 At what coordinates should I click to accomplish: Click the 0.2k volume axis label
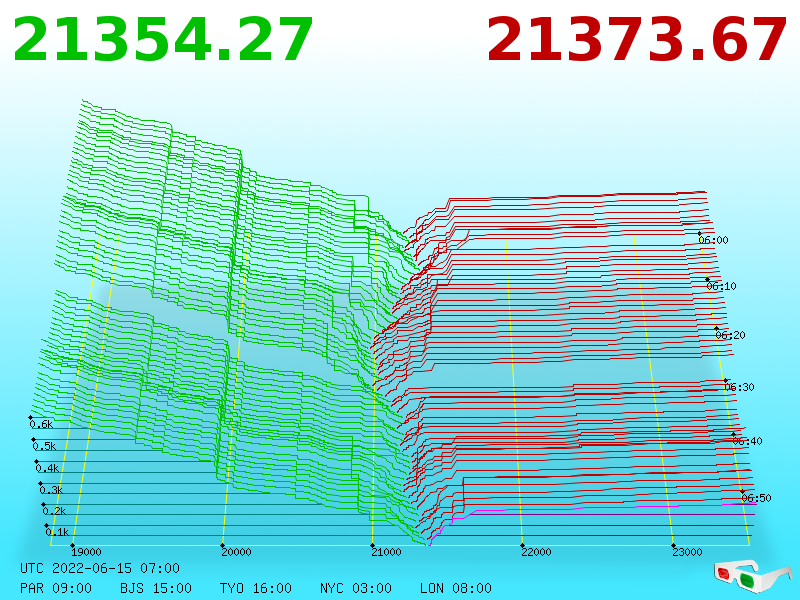tap(54, 511)
